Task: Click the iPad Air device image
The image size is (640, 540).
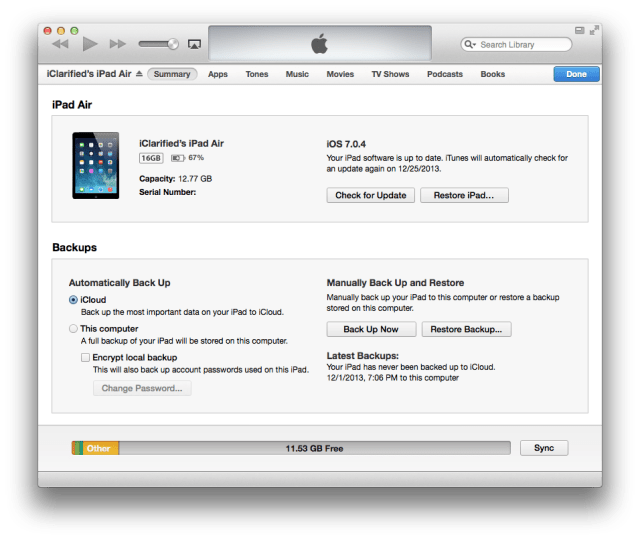Action: click(x=96, y=165)
